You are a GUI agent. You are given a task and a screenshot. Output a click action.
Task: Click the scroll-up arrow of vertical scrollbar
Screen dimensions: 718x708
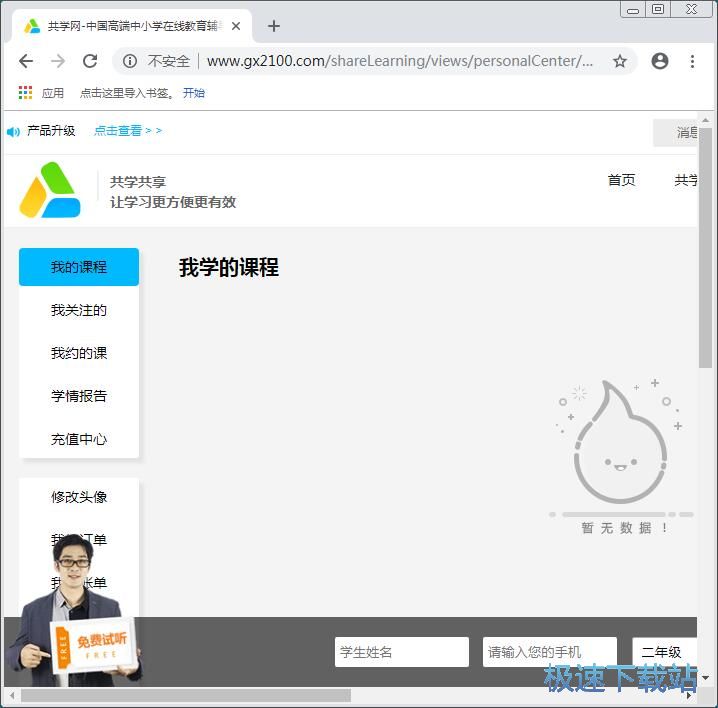[x=705, y=120]
